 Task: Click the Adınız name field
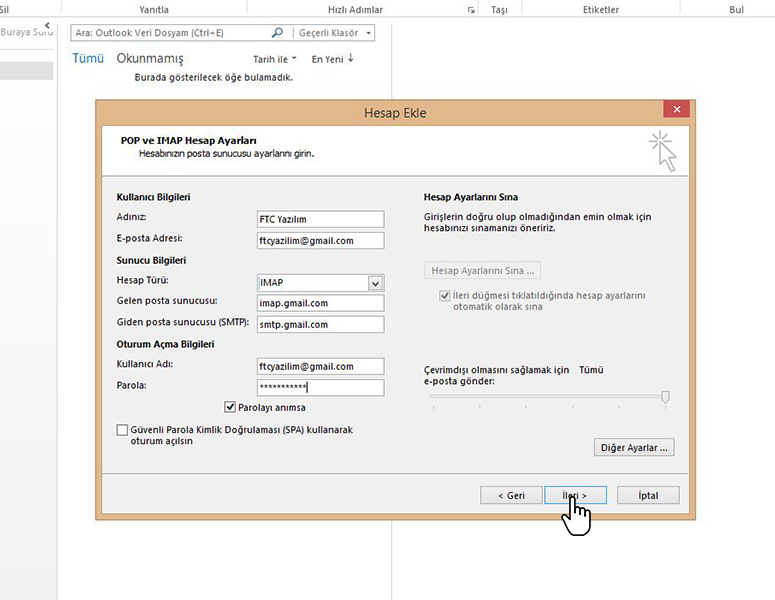320,219
